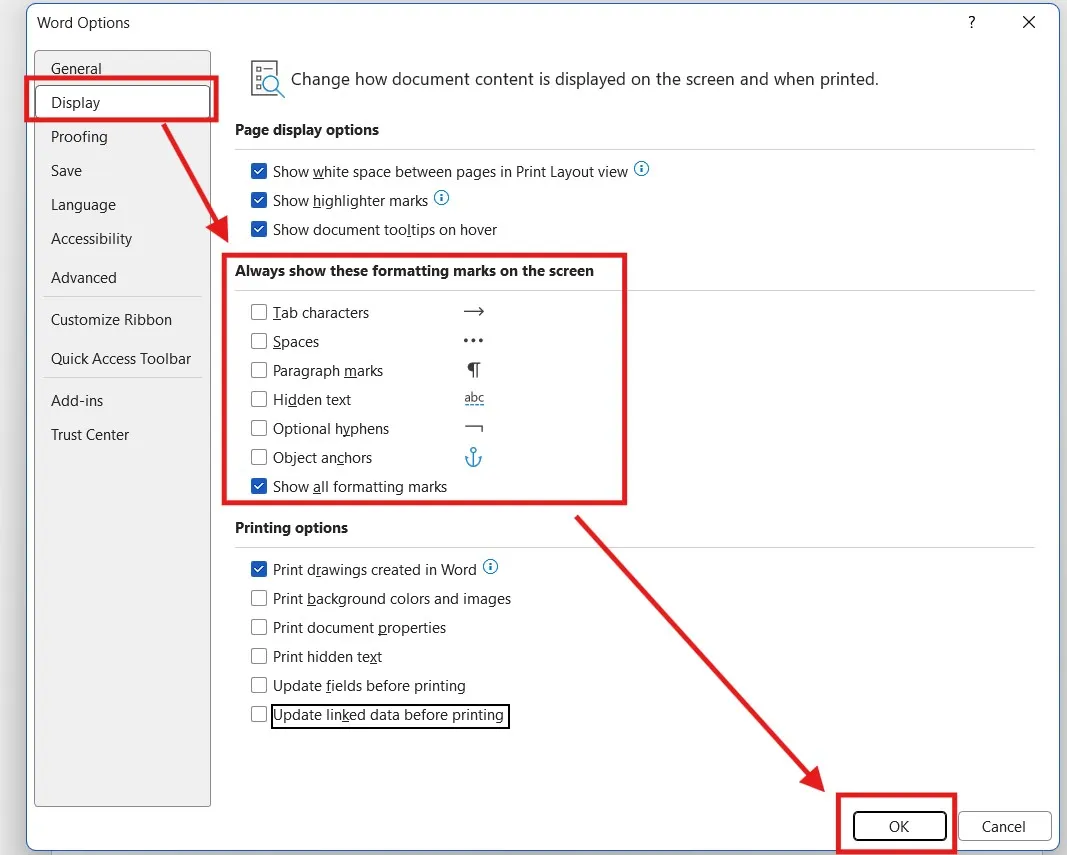The height and width of the screenshot is (855, 1067).
Task: Enable Spaces formatting mark
Action: pyautogui.click(x=259, y=341)
